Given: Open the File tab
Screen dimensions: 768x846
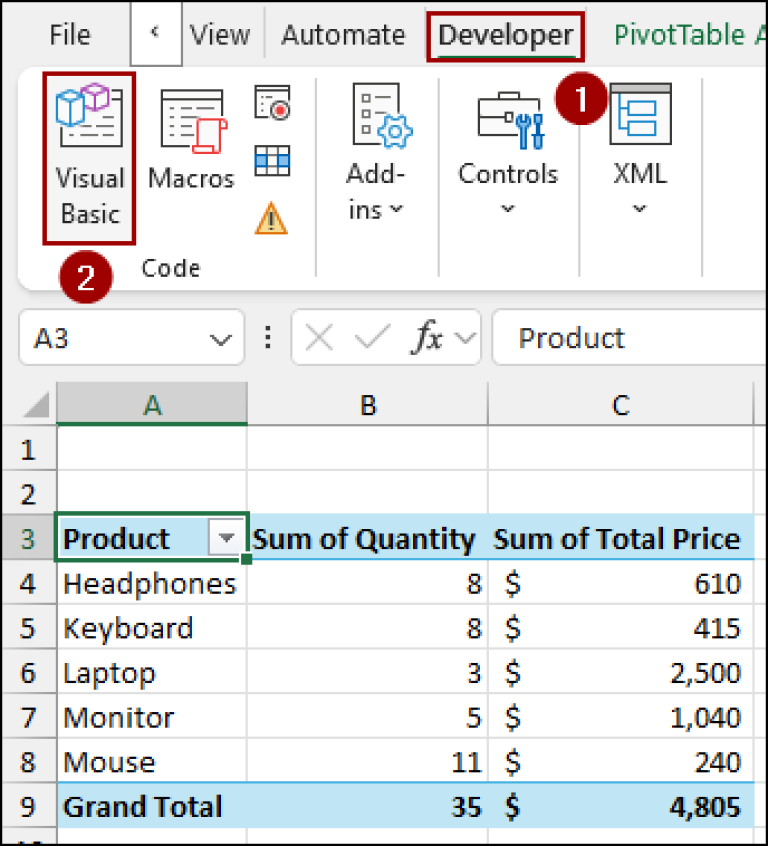Looking at the screenshot, I should tap(70, 36).
